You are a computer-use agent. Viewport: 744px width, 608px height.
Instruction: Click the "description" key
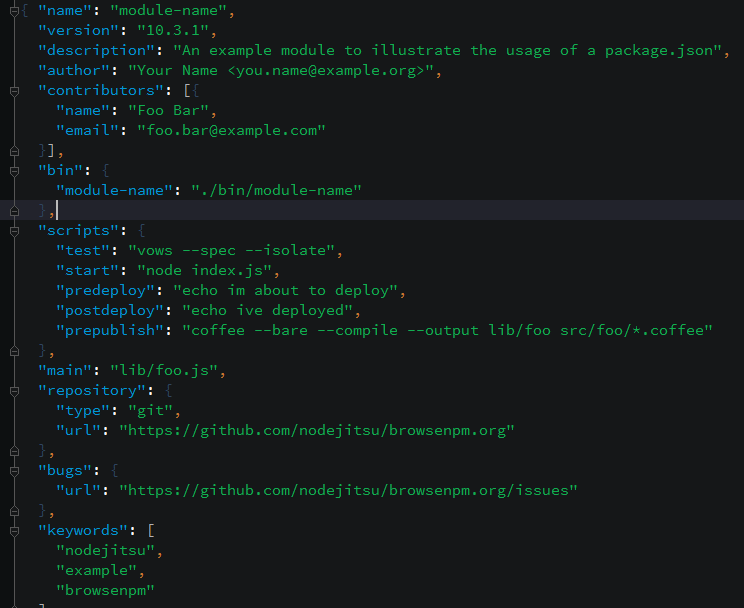tap(96, 51)
